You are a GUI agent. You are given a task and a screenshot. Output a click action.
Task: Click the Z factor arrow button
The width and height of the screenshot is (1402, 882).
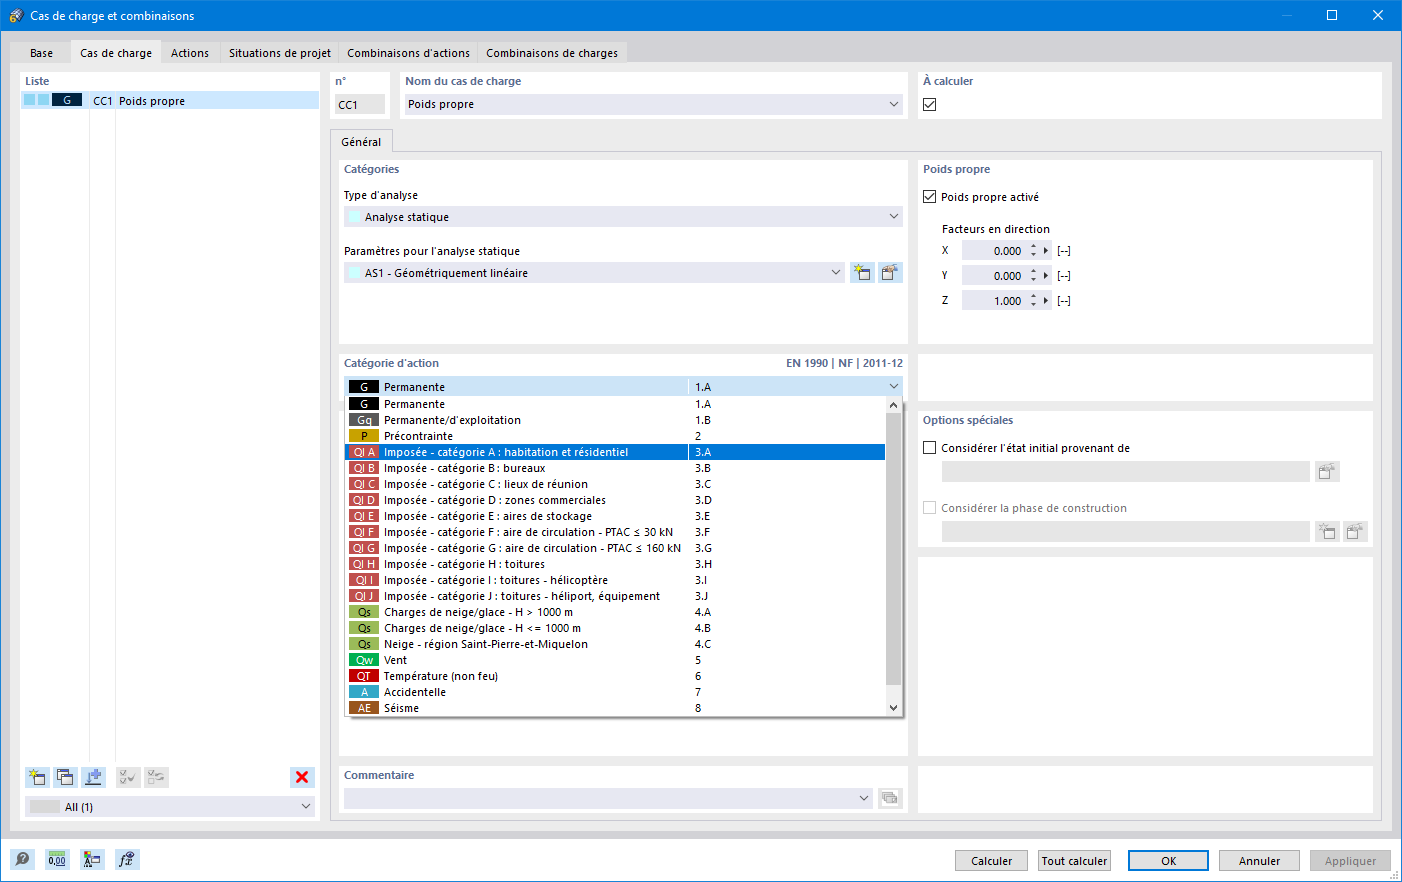[x=1047, y=301]
